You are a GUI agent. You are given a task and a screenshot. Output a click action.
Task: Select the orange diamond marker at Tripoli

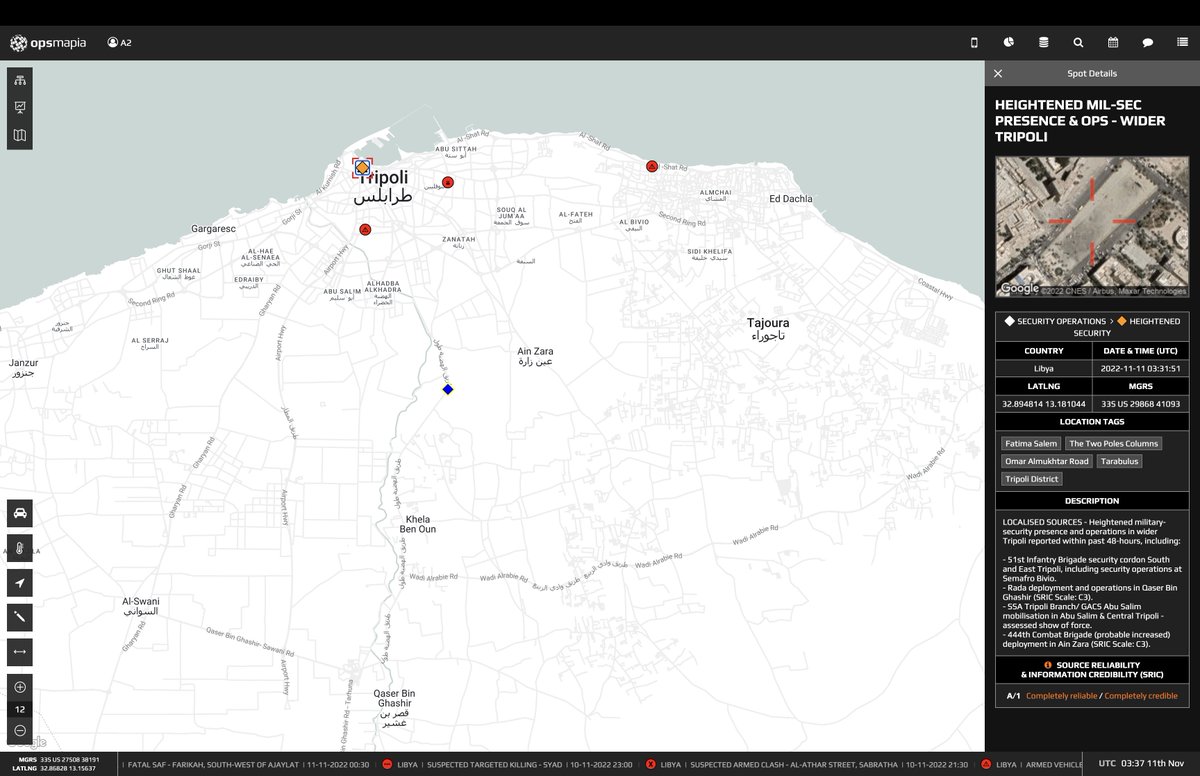(362, 168)
